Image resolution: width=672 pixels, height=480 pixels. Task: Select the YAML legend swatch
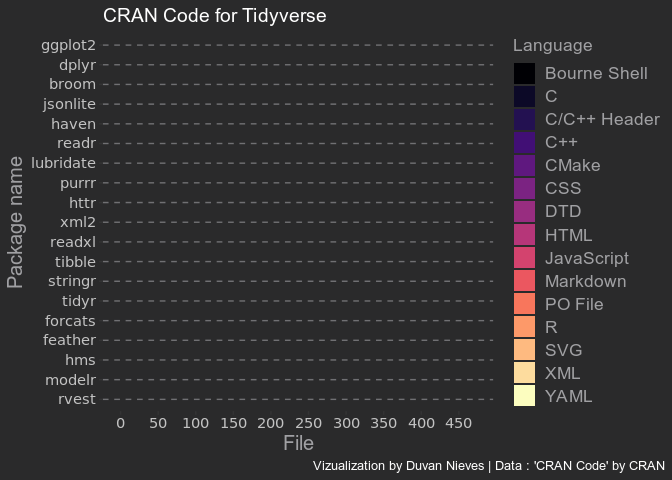[x=524, y=396]
